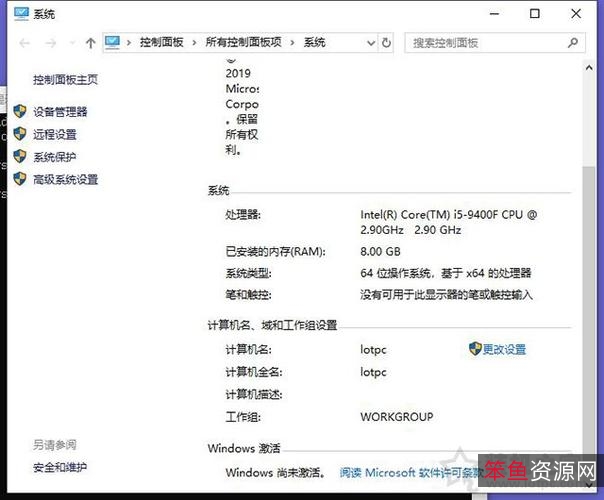This screenshot has width=604, height=500.
Task: Click the 更改设置 link
Action: click(x=504, y=349)
